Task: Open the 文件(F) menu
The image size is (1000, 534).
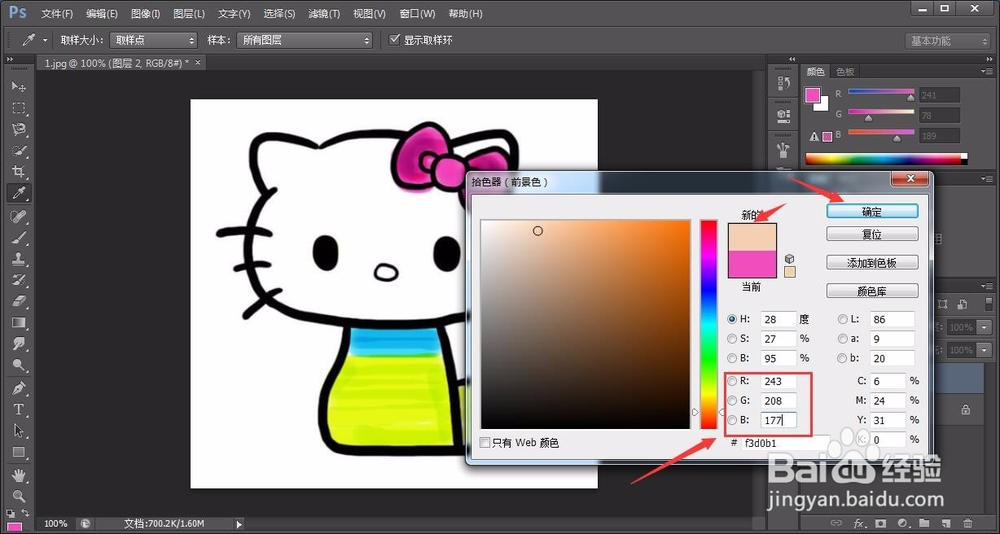Action: click(x=57, y=13)
